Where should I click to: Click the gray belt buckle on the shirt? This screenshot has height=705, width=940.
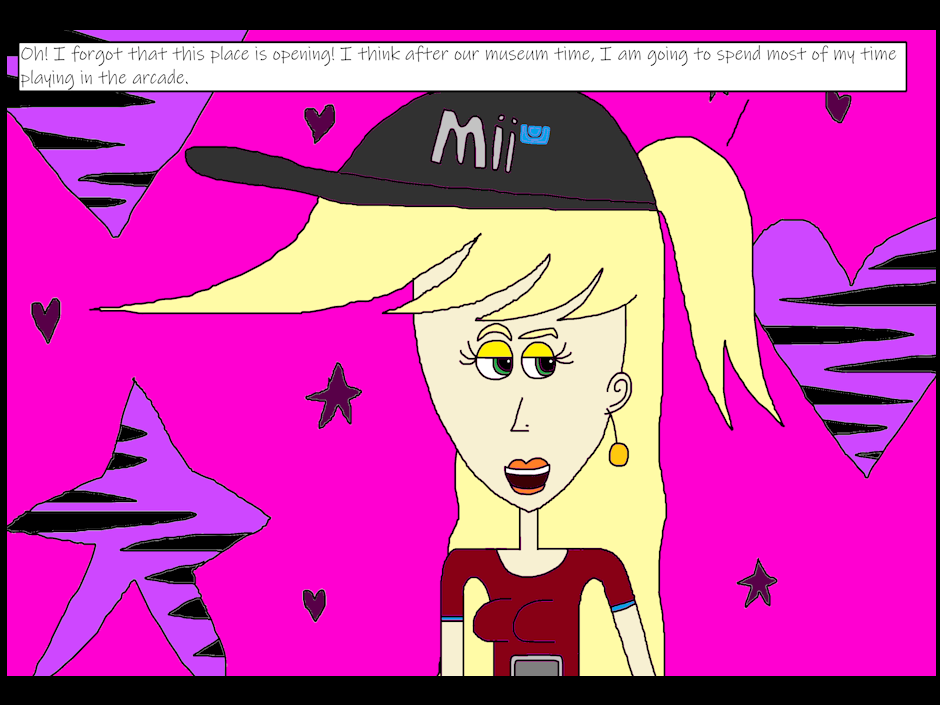(534, 665)
